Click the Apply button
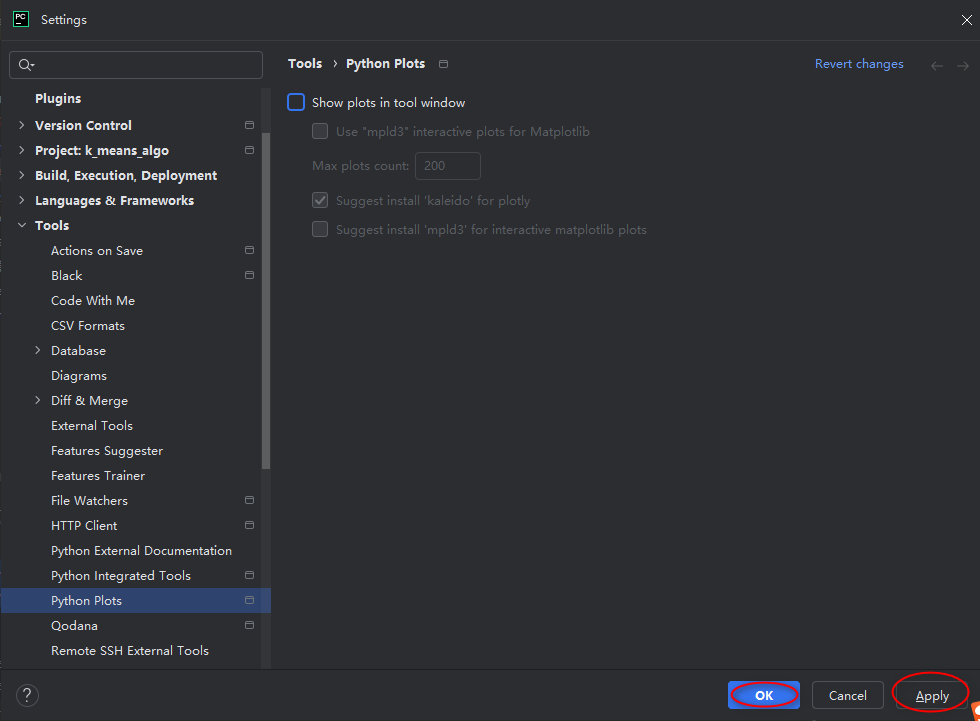 [932, 695]
